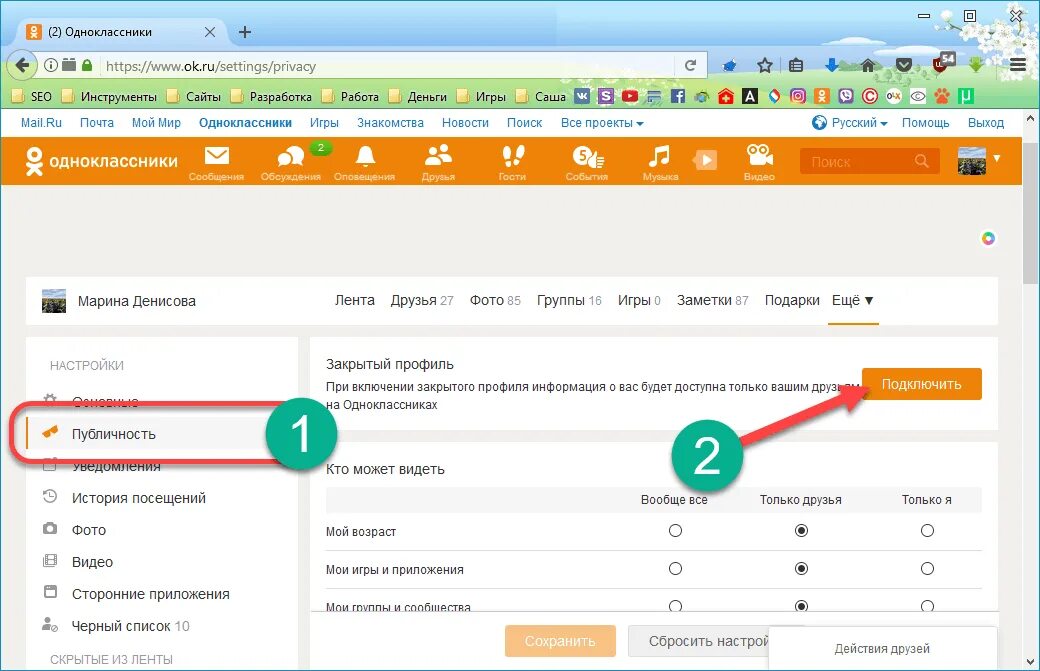This screenshot has width=1040, height=671.
Task: Select Только друзья for Мои игры и приложения
Action: tap(801, 569)
